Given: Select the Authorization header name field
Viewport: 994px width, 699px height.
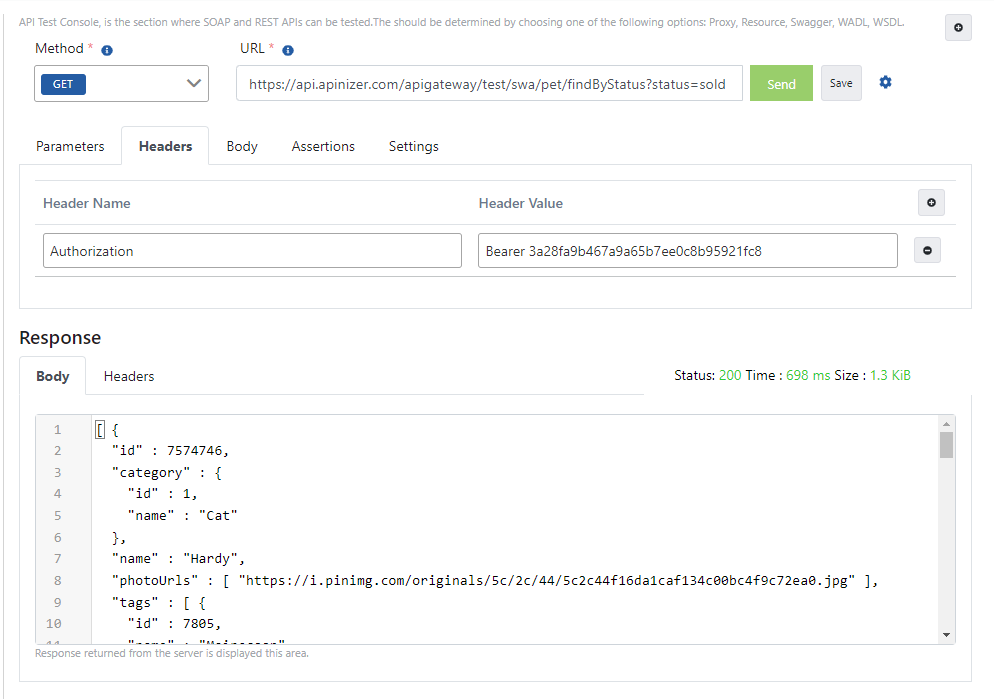Looking at the screenshot, I should pyautogui.click(x=251, y=250).
